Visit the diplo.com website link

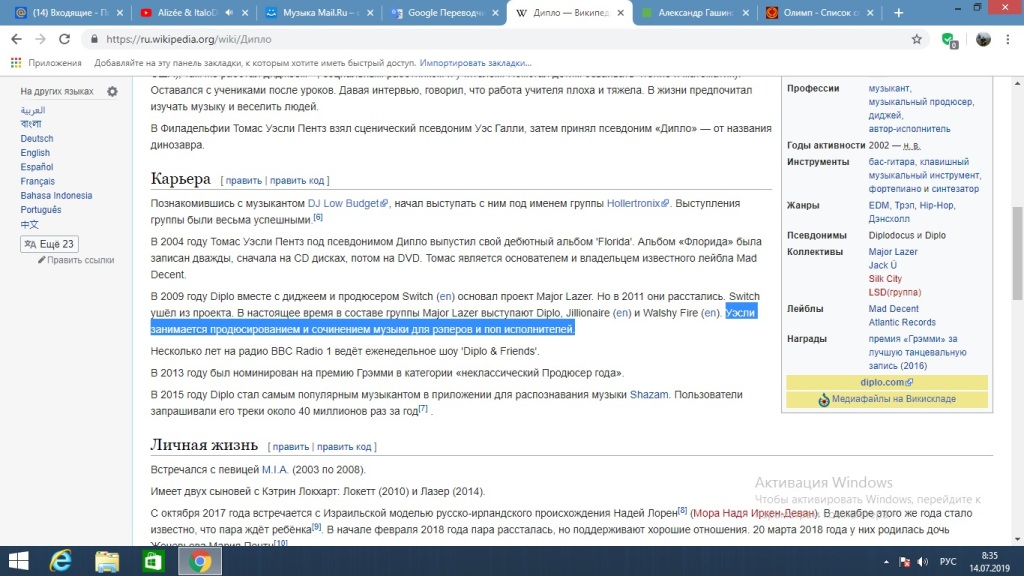(x=886, y=382)
